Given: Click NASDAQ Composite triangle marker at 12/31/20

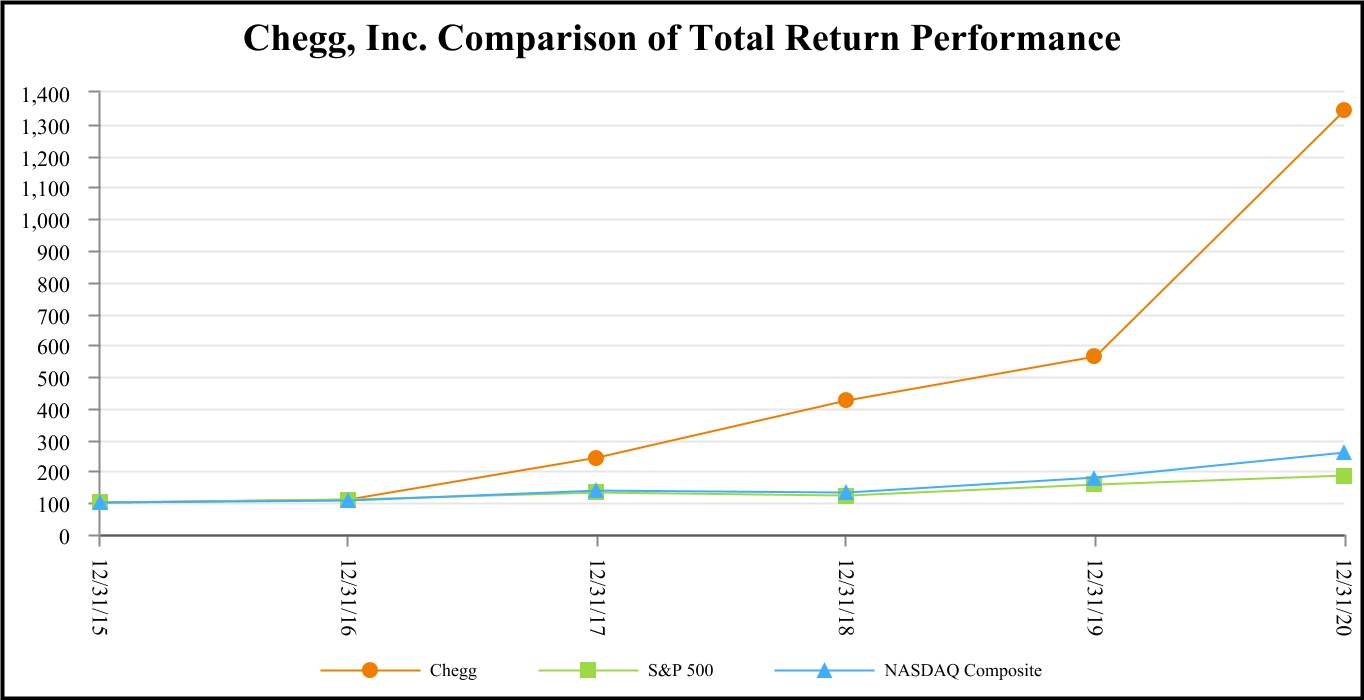Looking at the screenshot, I should pyautogui.click(x=1343, y=452).
